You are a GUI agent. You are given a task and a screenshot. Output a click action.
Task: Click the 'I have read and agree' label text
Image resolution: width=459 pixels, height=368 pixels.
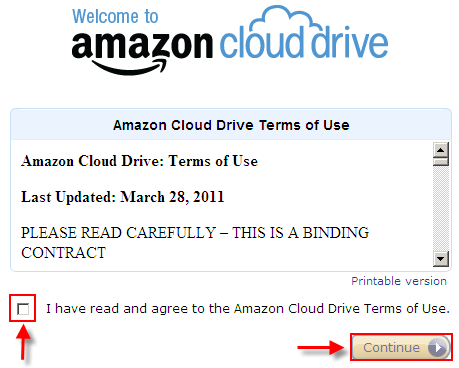[248, 309]
